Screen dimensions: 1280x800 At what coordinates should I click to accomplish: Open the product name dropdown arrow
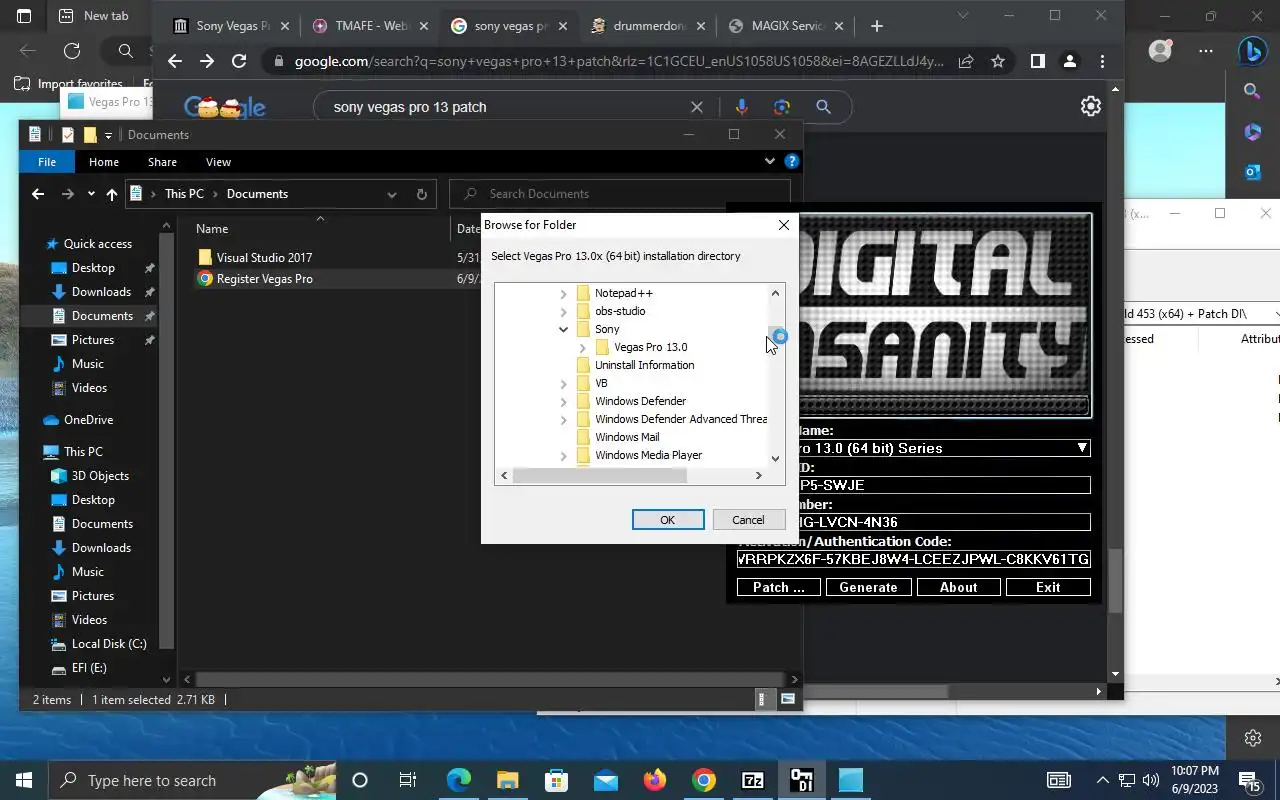pyautogui.click(x=1082, y=448)
